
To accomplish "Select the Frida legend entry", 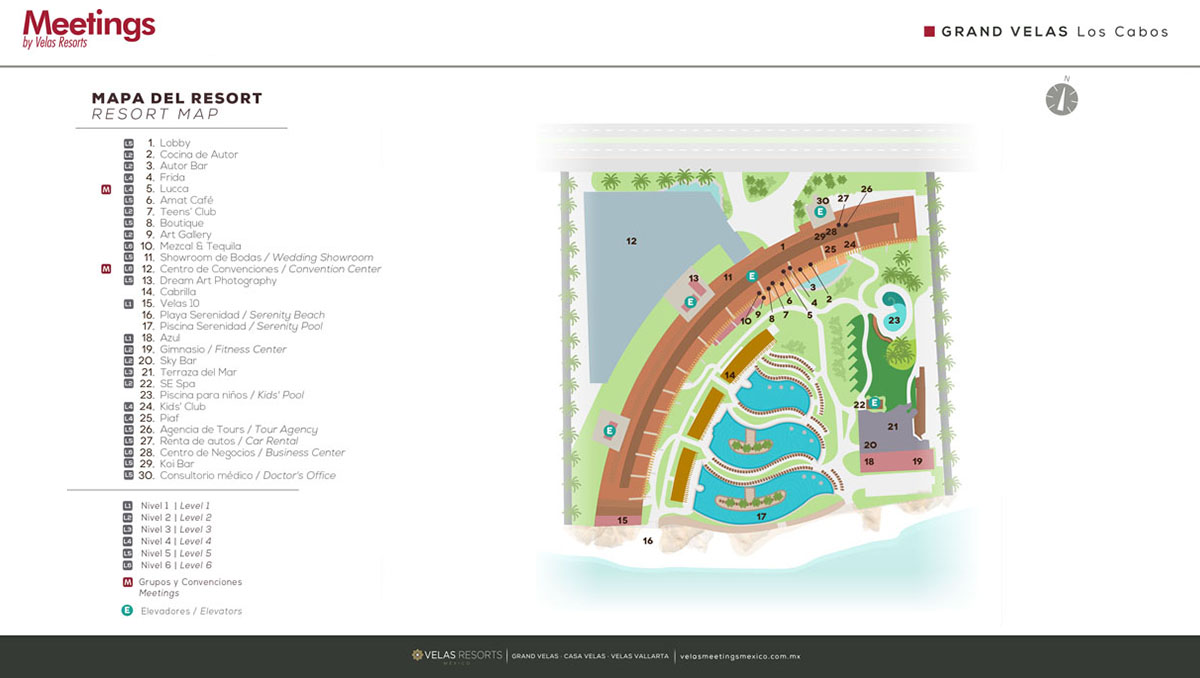I will pos(165,178).
